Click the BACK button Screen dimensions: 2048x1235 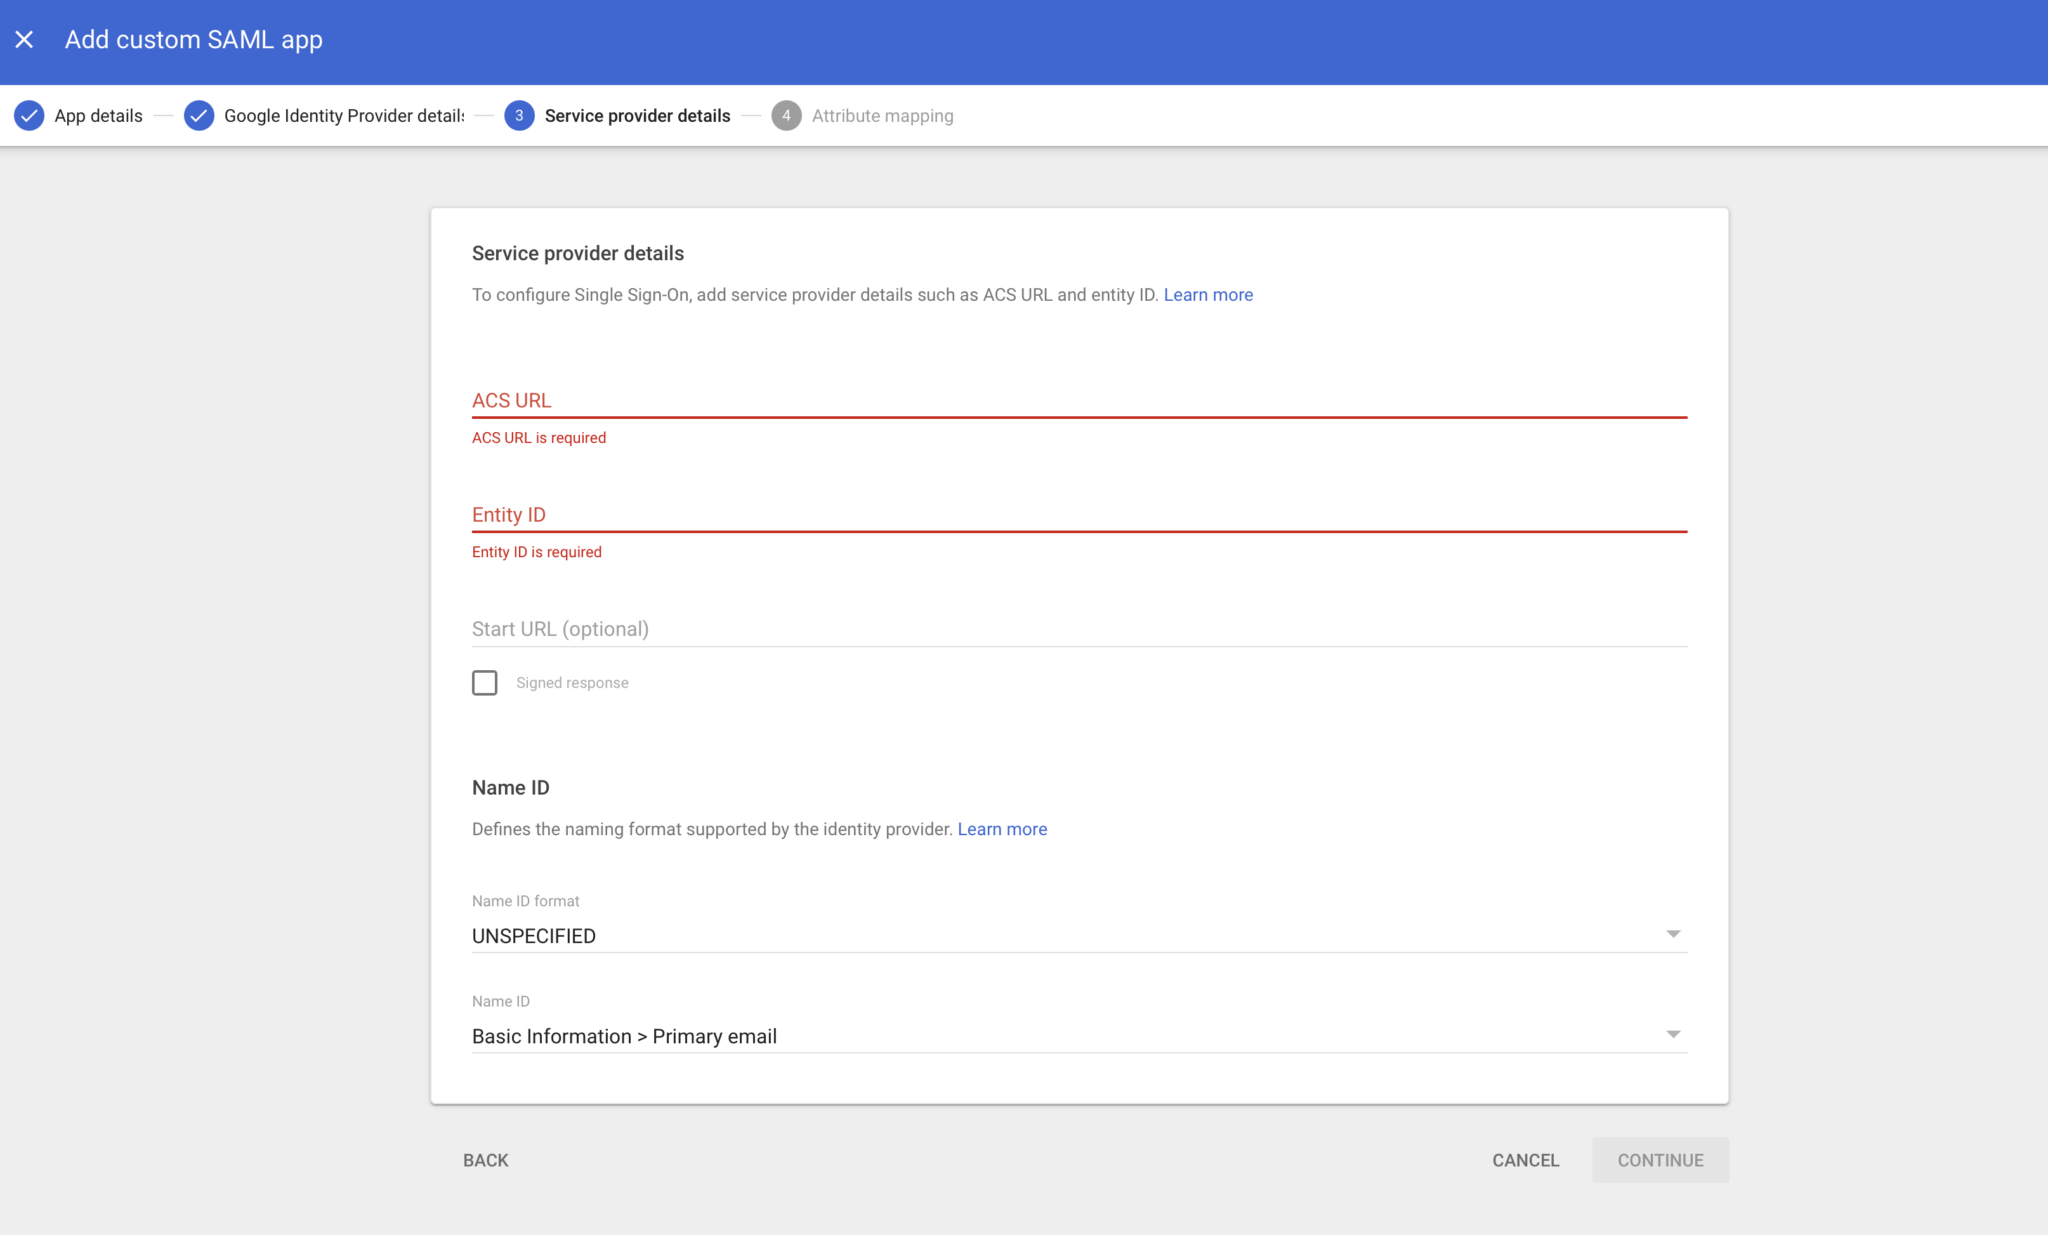pos(486,1160)
